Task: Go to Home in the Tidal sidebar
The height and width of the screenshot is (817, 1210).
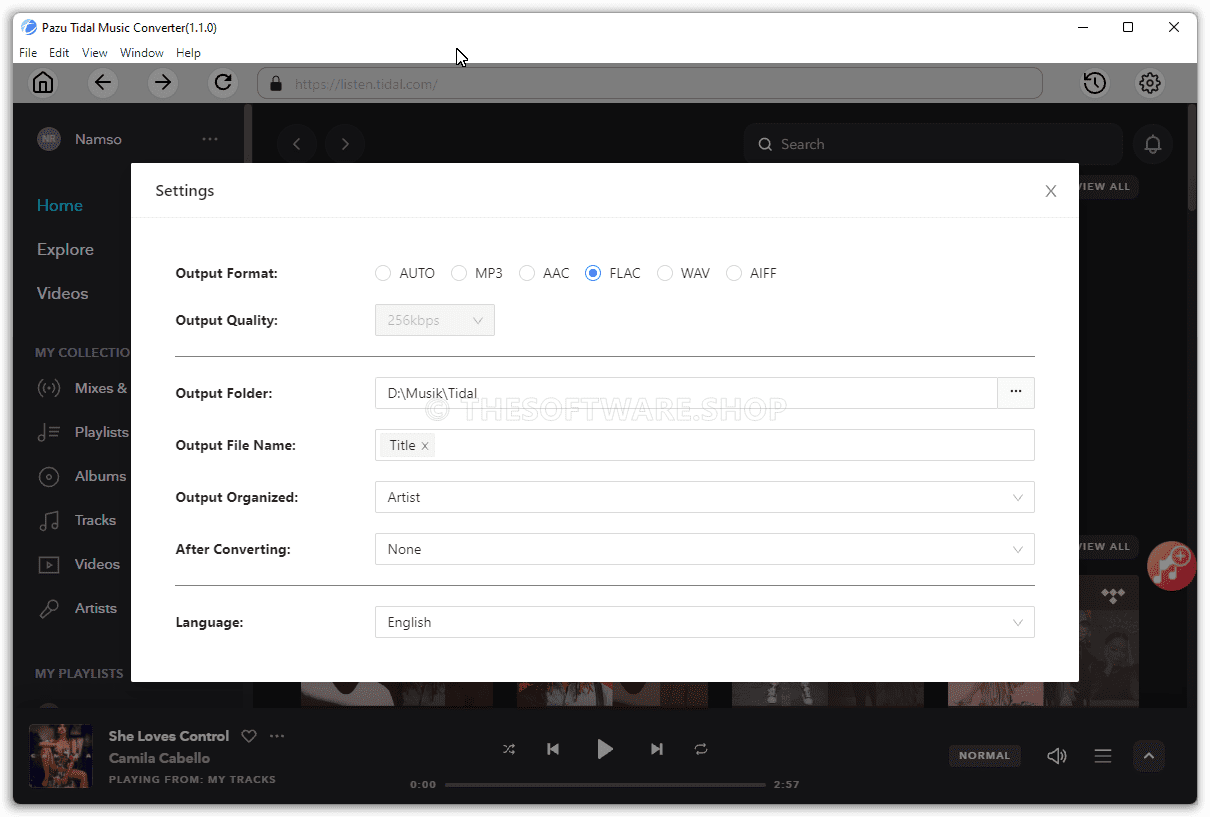Action: click(60, 205)
